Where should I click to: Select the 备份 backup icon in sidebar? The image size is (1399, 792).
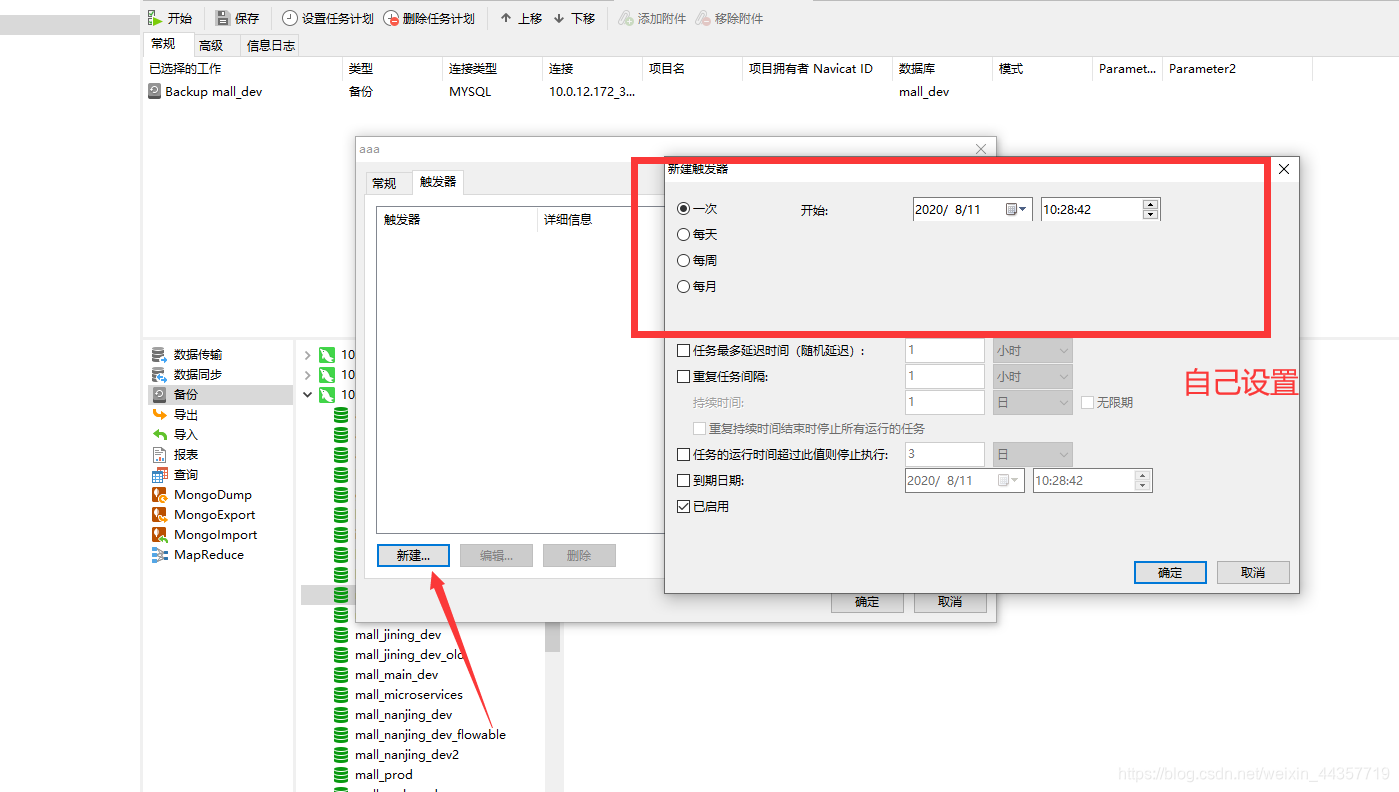[159, 395]
